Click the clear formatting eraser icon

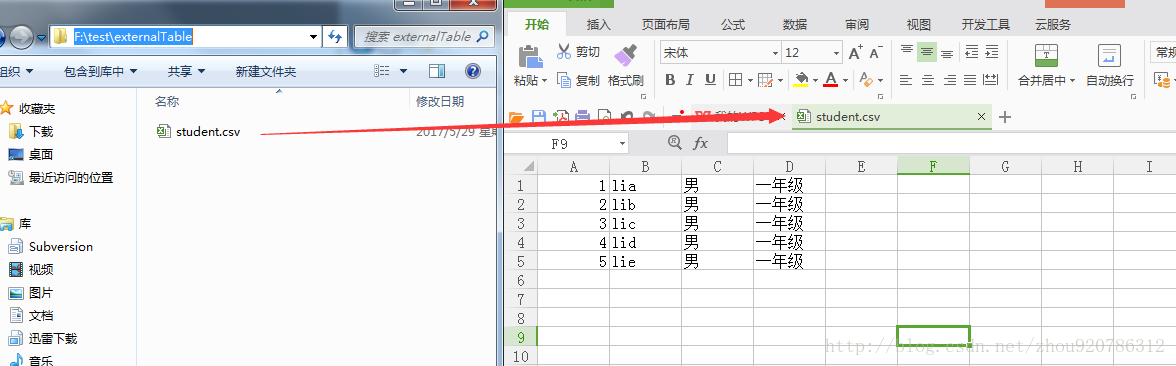[x=866, y=80]
